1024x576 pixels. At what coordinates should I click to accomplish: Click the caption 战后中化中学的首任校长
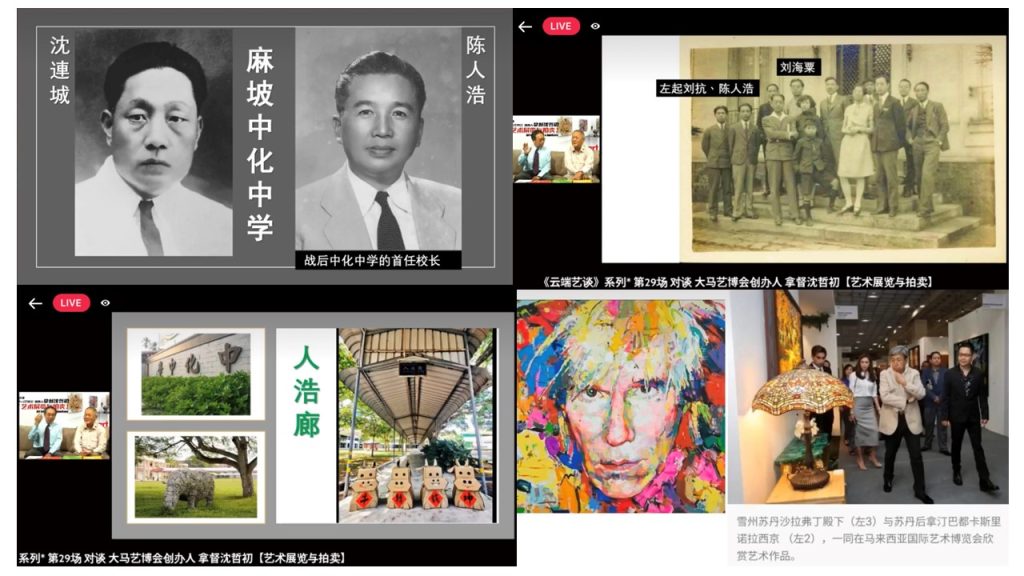point(372,261)
